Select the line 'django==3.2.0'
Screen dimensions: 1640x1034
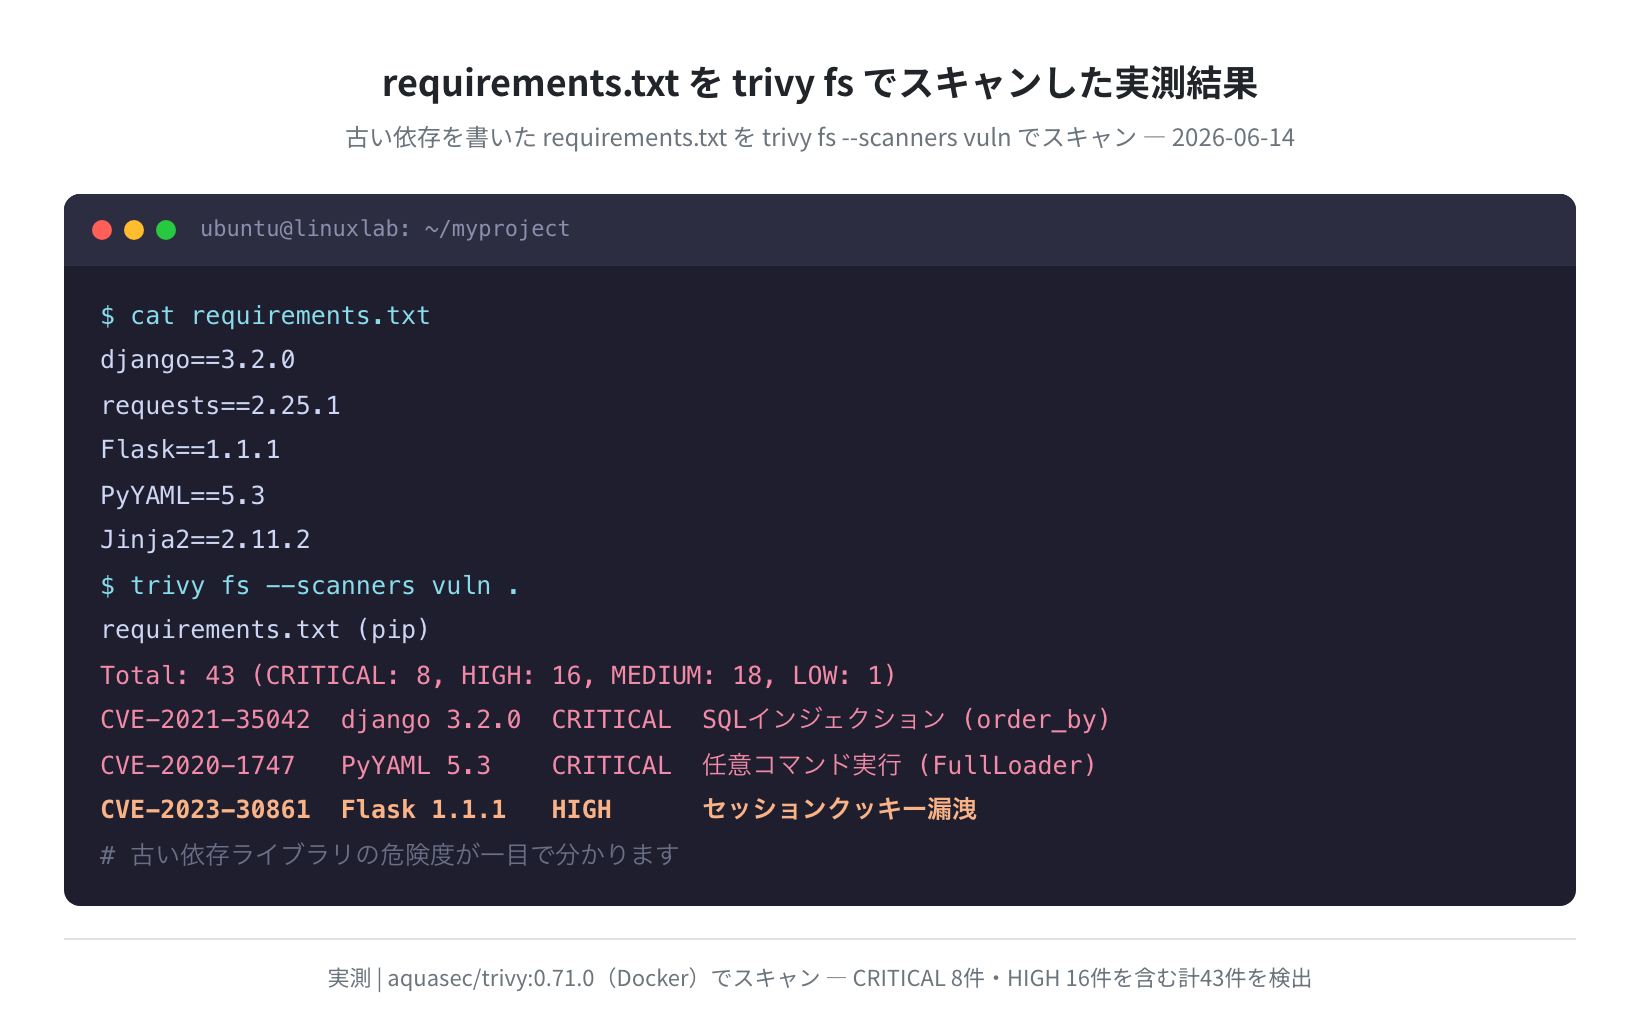[198, 360]
